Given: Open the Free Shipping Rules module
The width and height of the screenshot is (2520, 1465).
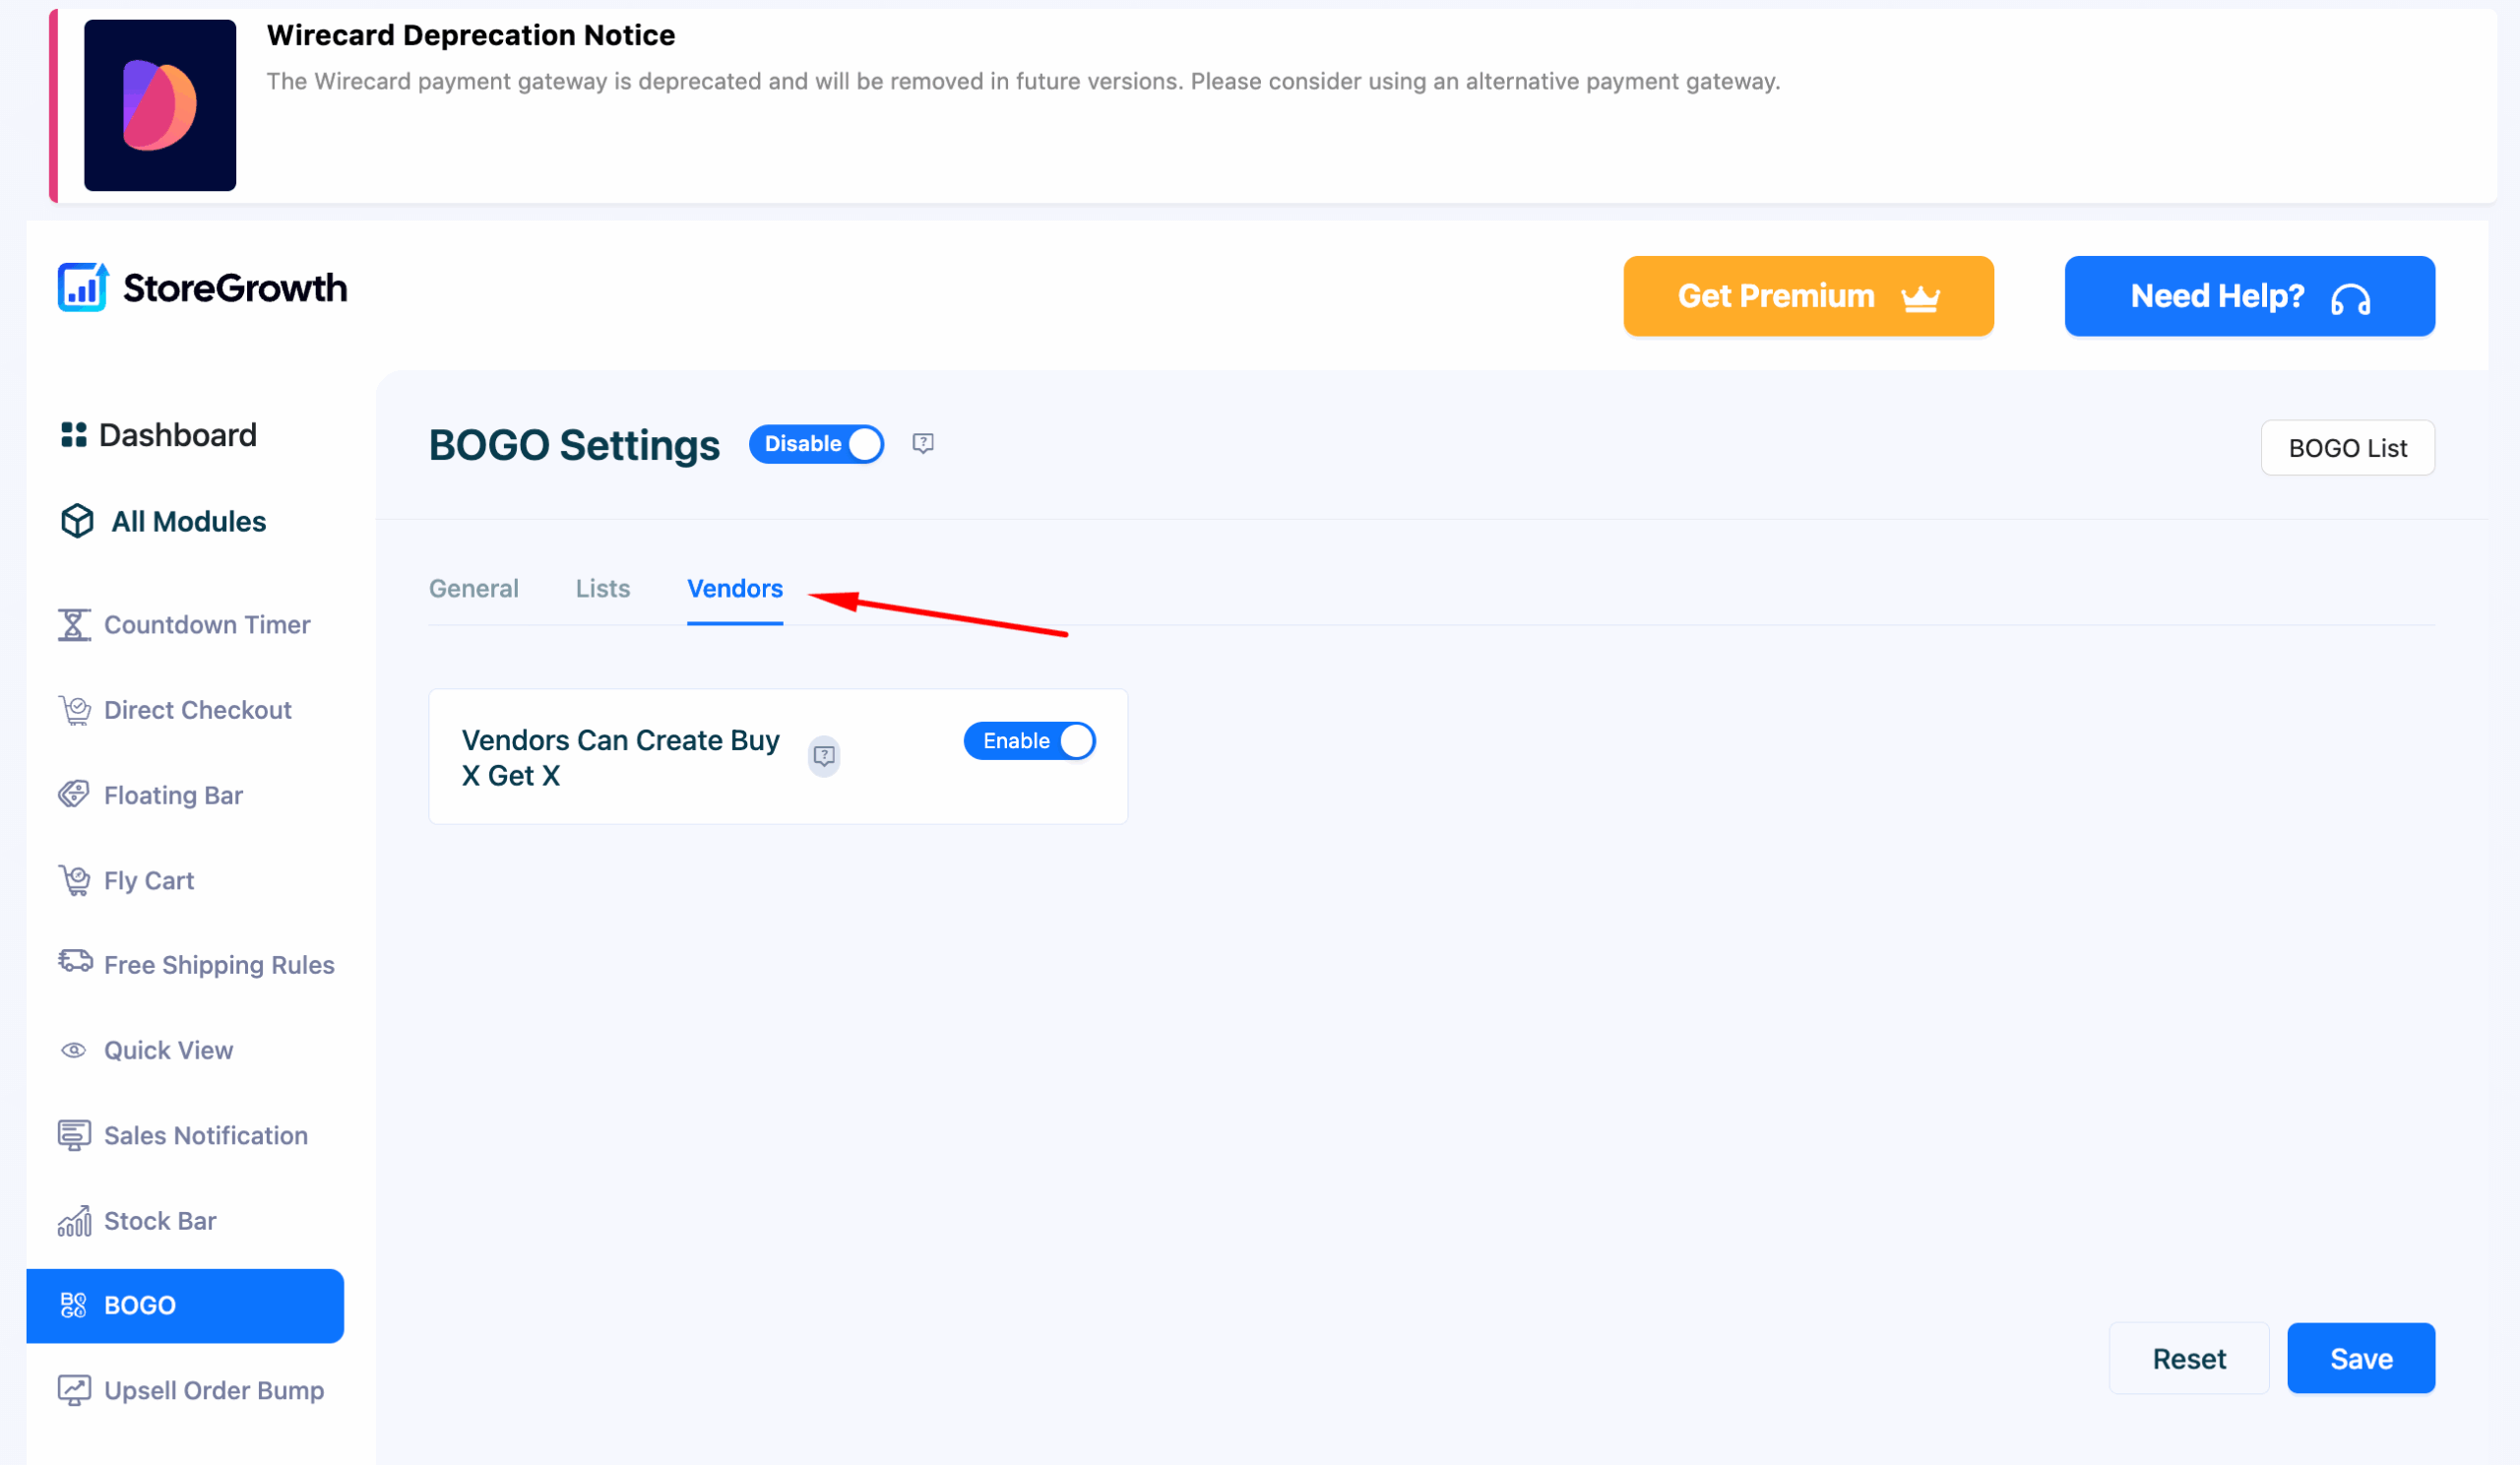Looking at the screenshot, I should [197, 965].
